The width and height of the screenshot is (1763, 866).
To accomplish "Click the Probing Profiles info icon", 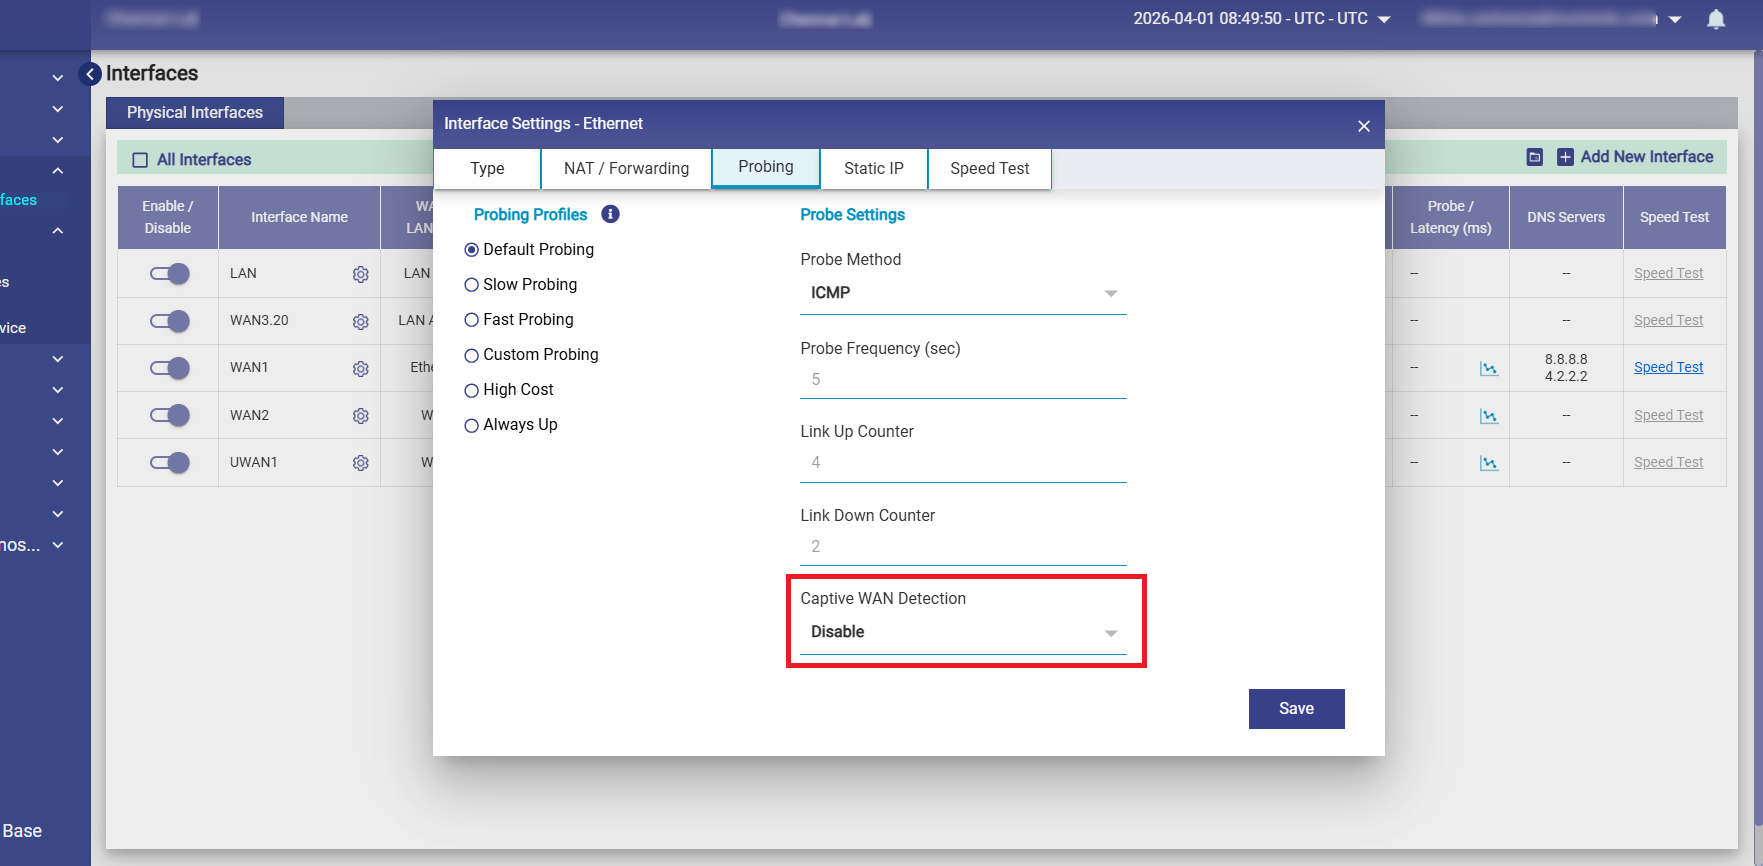I will pyautogui.click(x=610, y=214).
